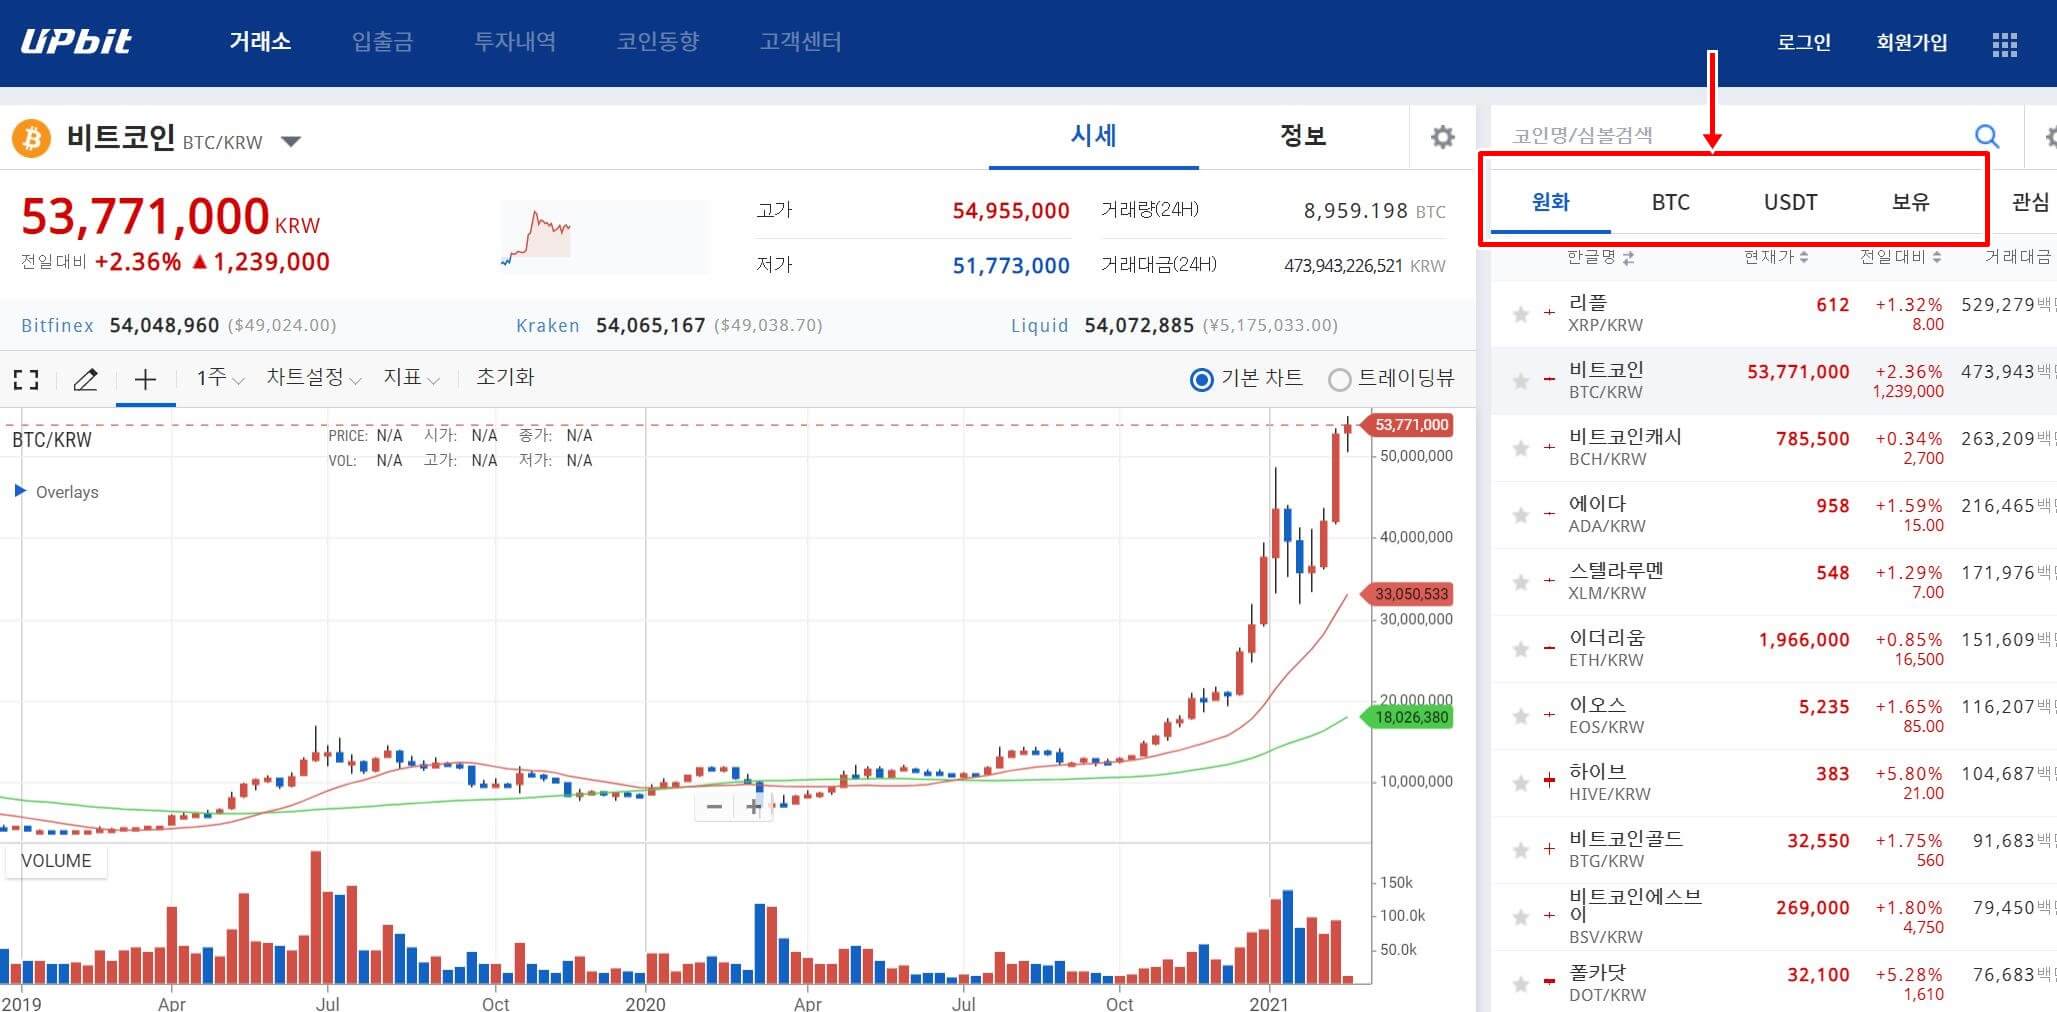Click 로그인 link
The image size is (2057, 1012).
click(1804, 42)
